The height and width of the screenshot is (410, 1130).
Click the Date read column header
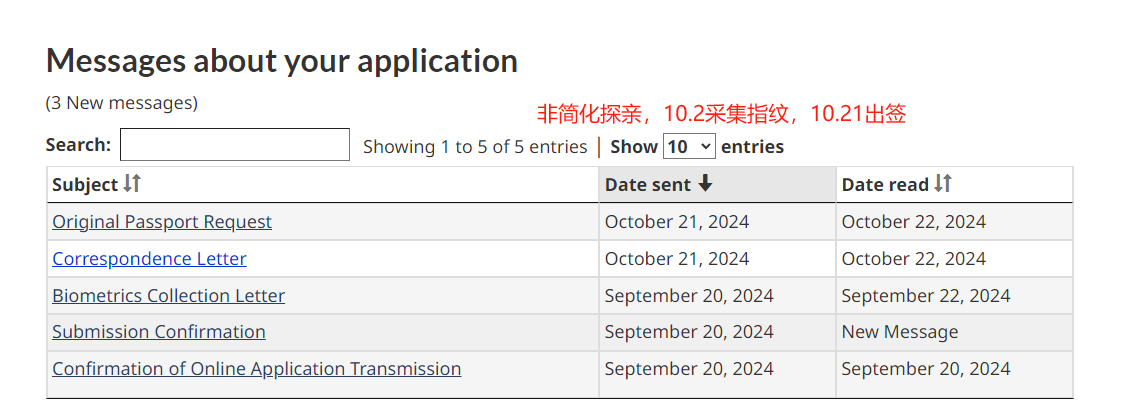point(954,184)
